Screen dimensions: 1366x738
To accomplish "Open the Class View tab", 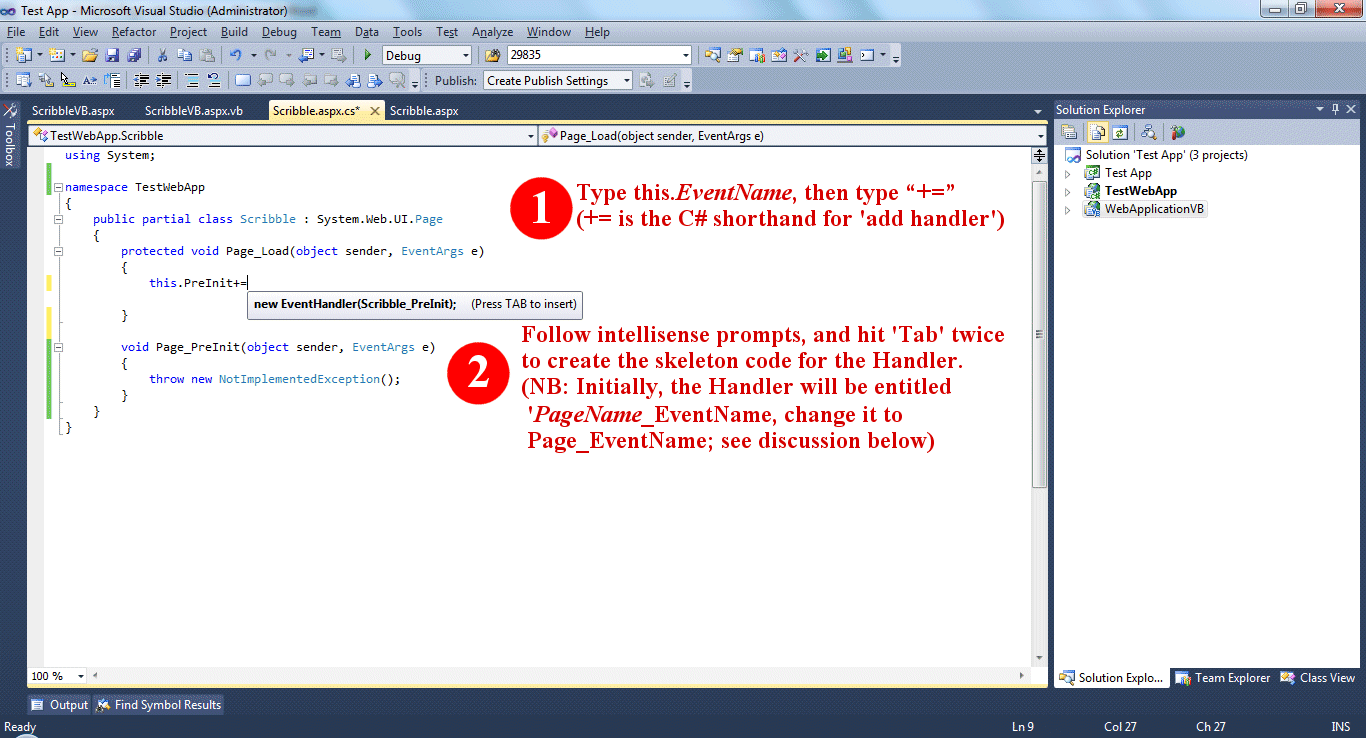I will [1317, 678].
